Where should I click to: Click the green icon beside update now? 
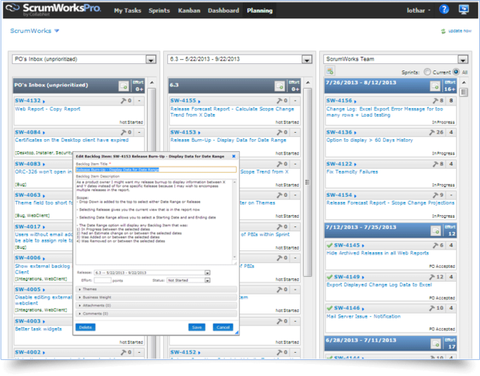point(443,31)
